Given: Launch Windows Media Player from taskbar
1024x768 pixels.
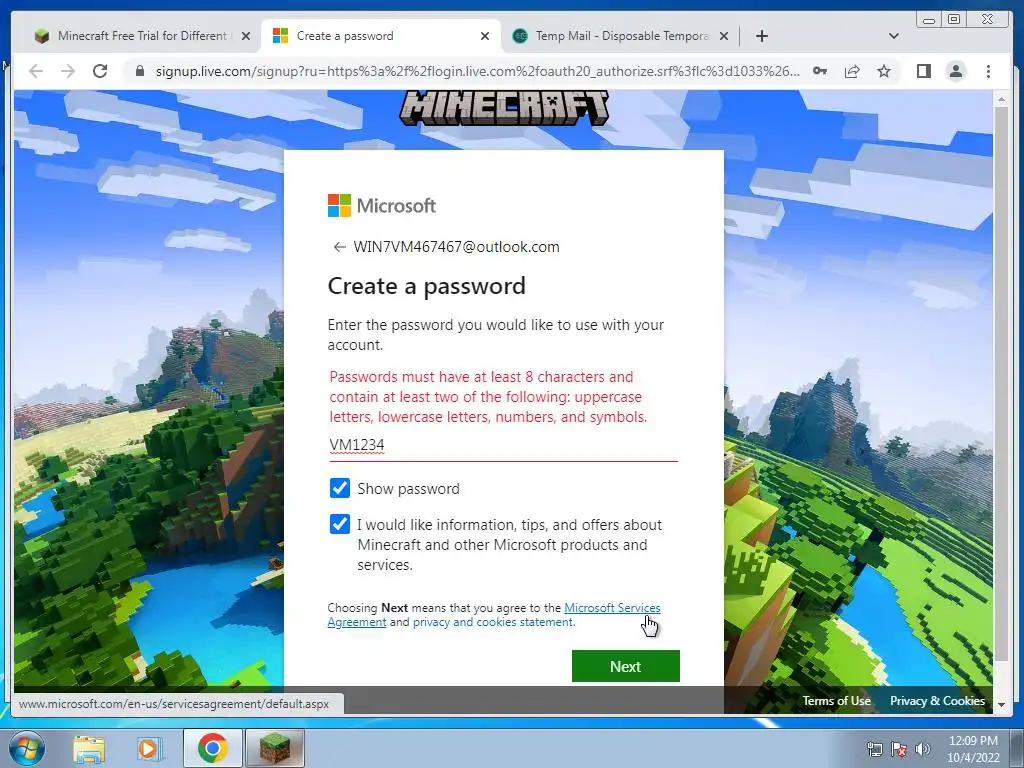Looking at the screenshot, I should [x=149, y=748].
